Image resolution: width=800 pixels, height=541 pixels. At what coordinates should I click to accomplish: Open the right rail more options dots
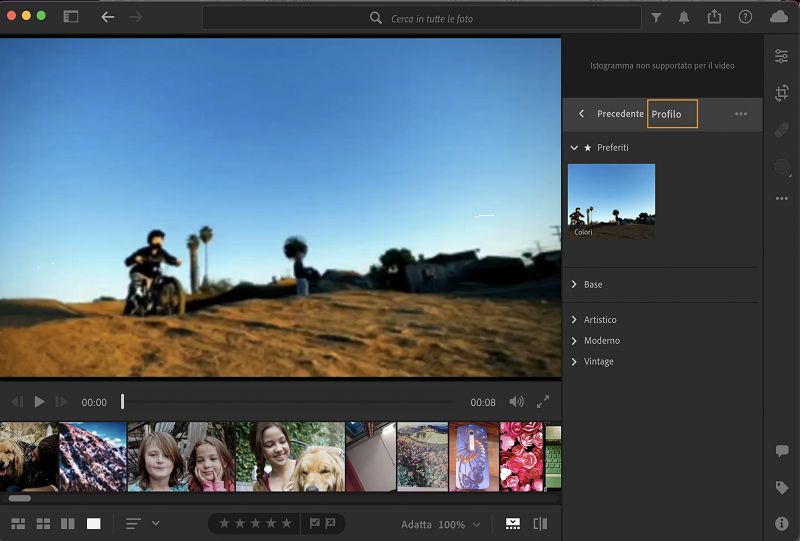[x=782, y=198]
